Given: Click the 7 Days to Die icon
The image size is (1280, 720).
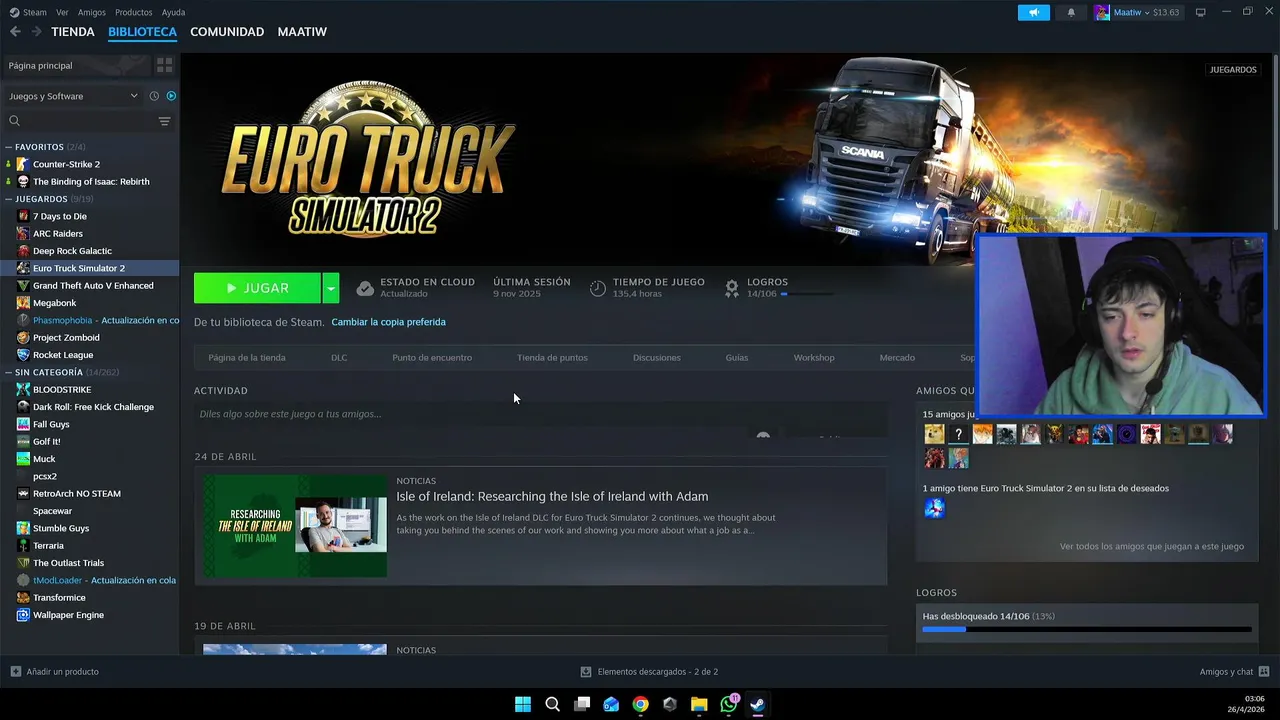Looking at the screenshot, I should 23,216.
